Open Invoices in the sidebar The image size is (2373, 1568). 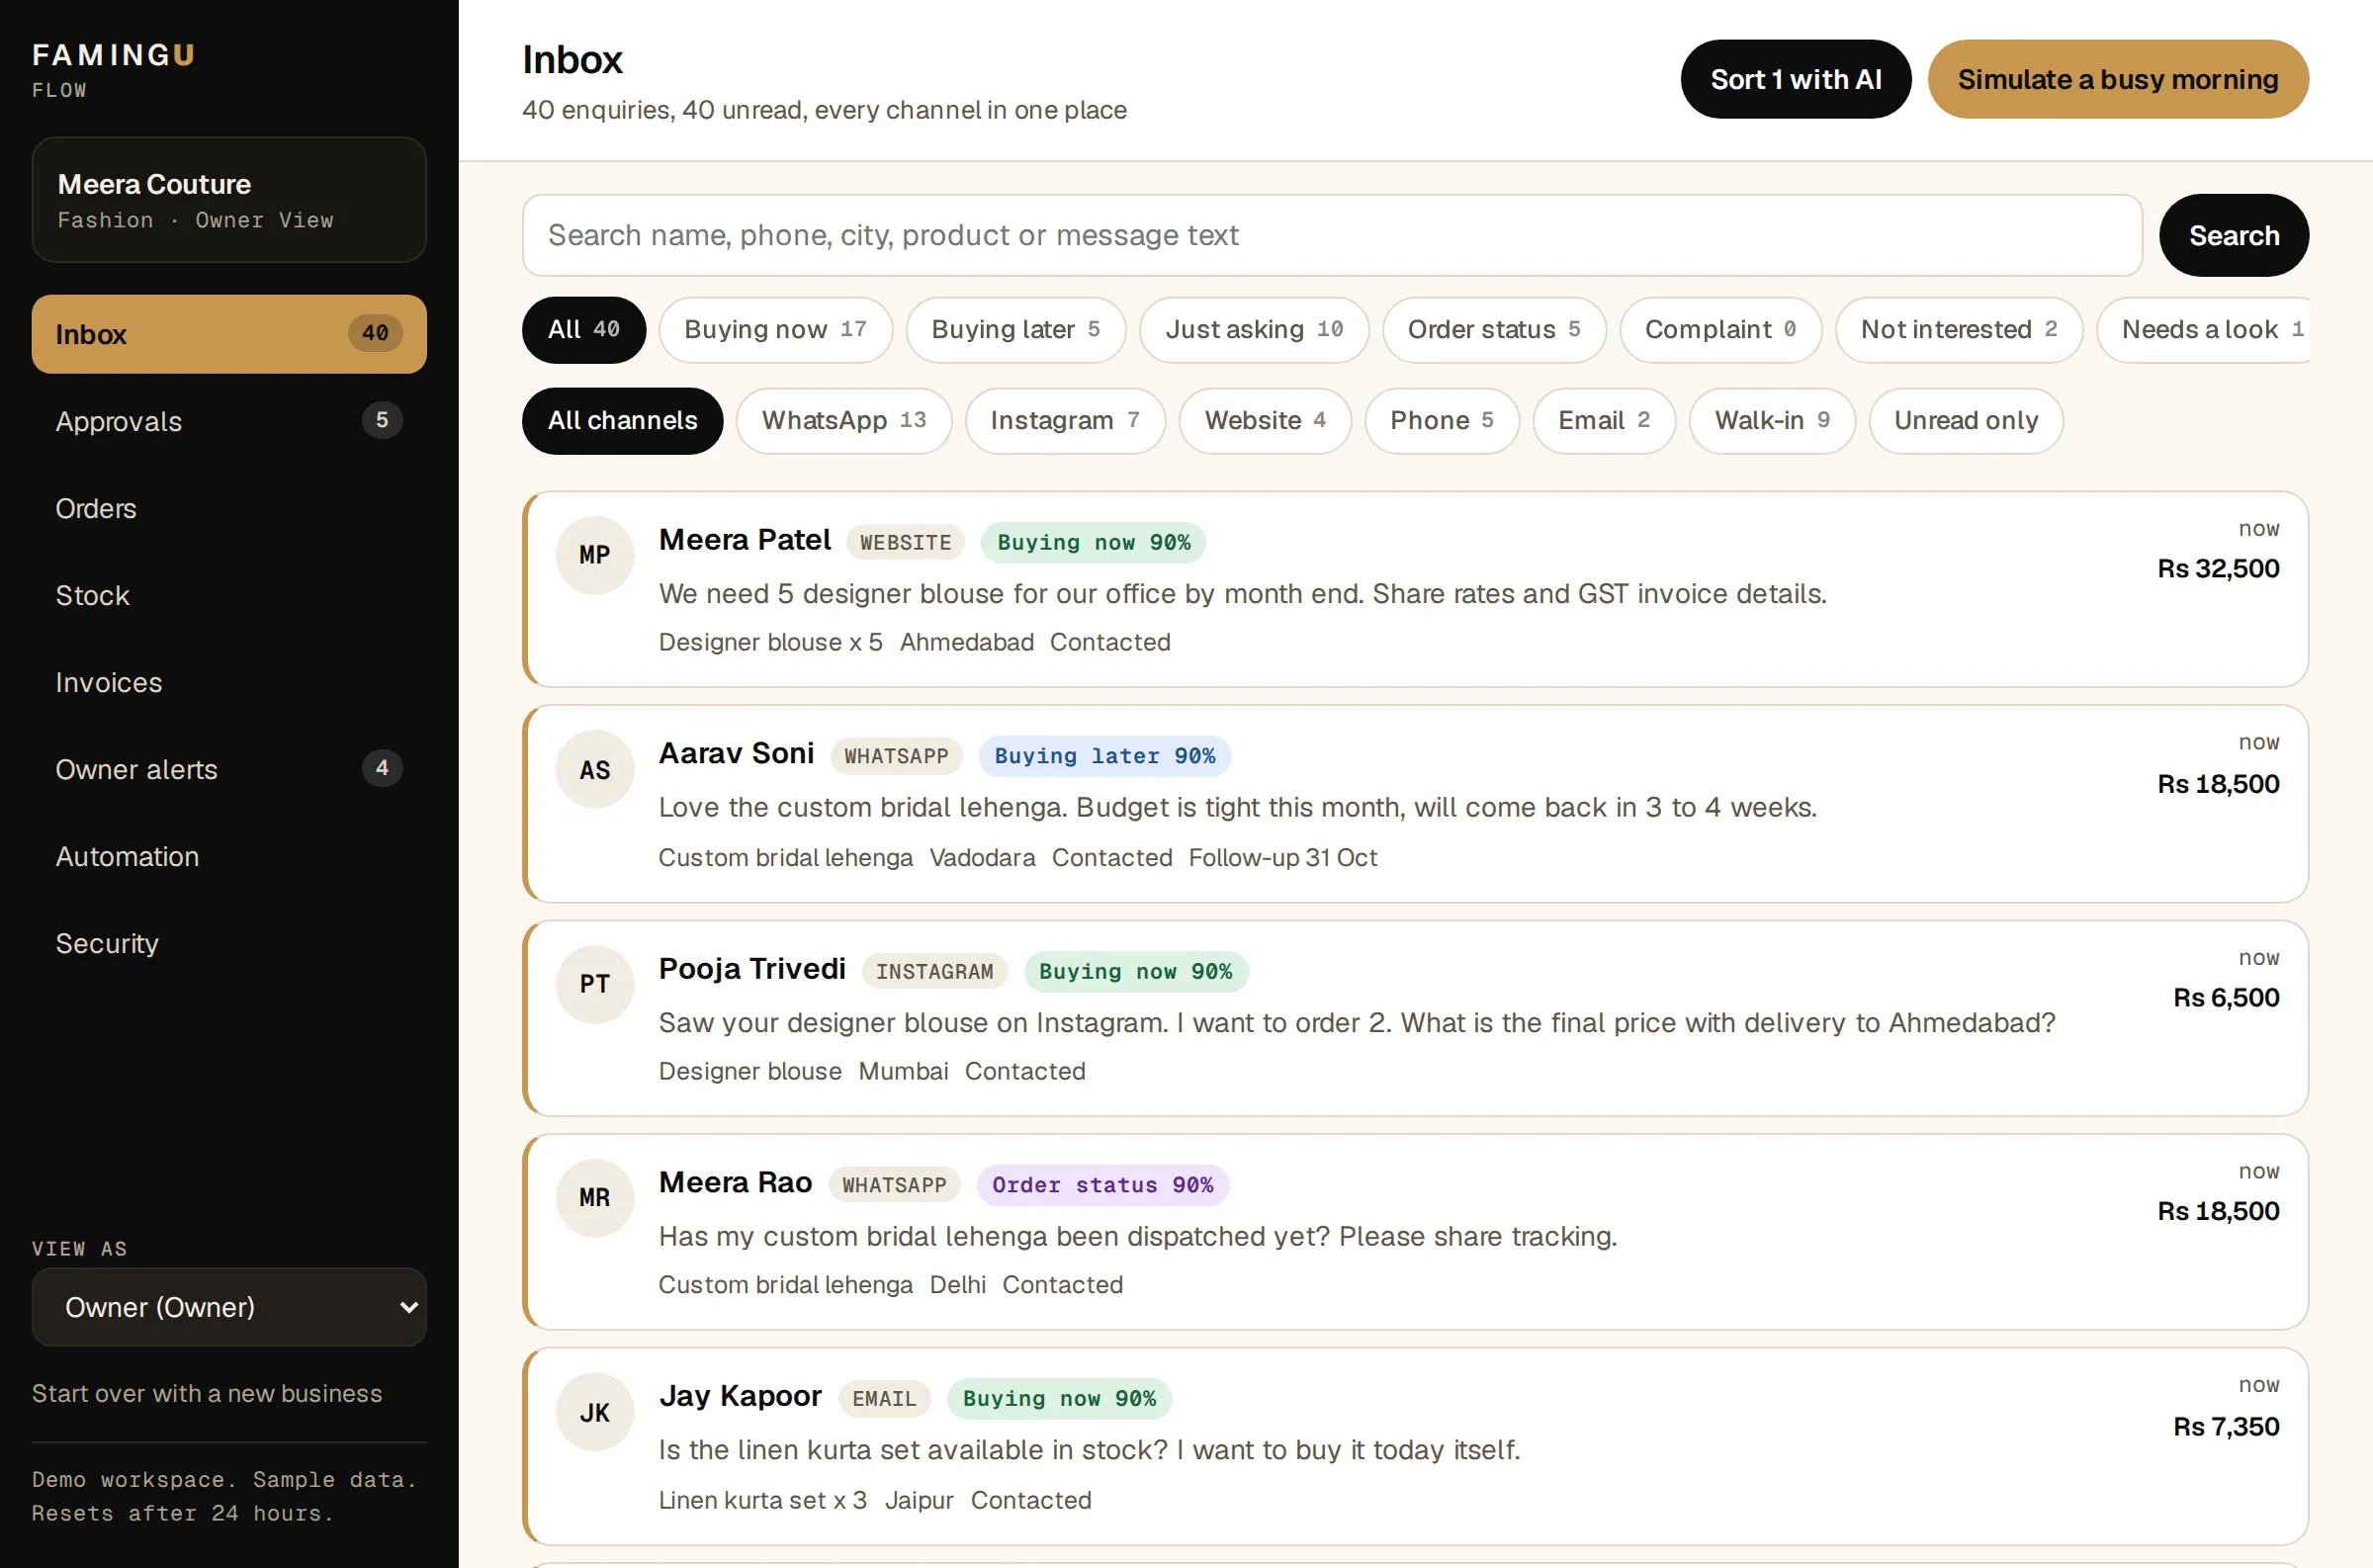229,682
